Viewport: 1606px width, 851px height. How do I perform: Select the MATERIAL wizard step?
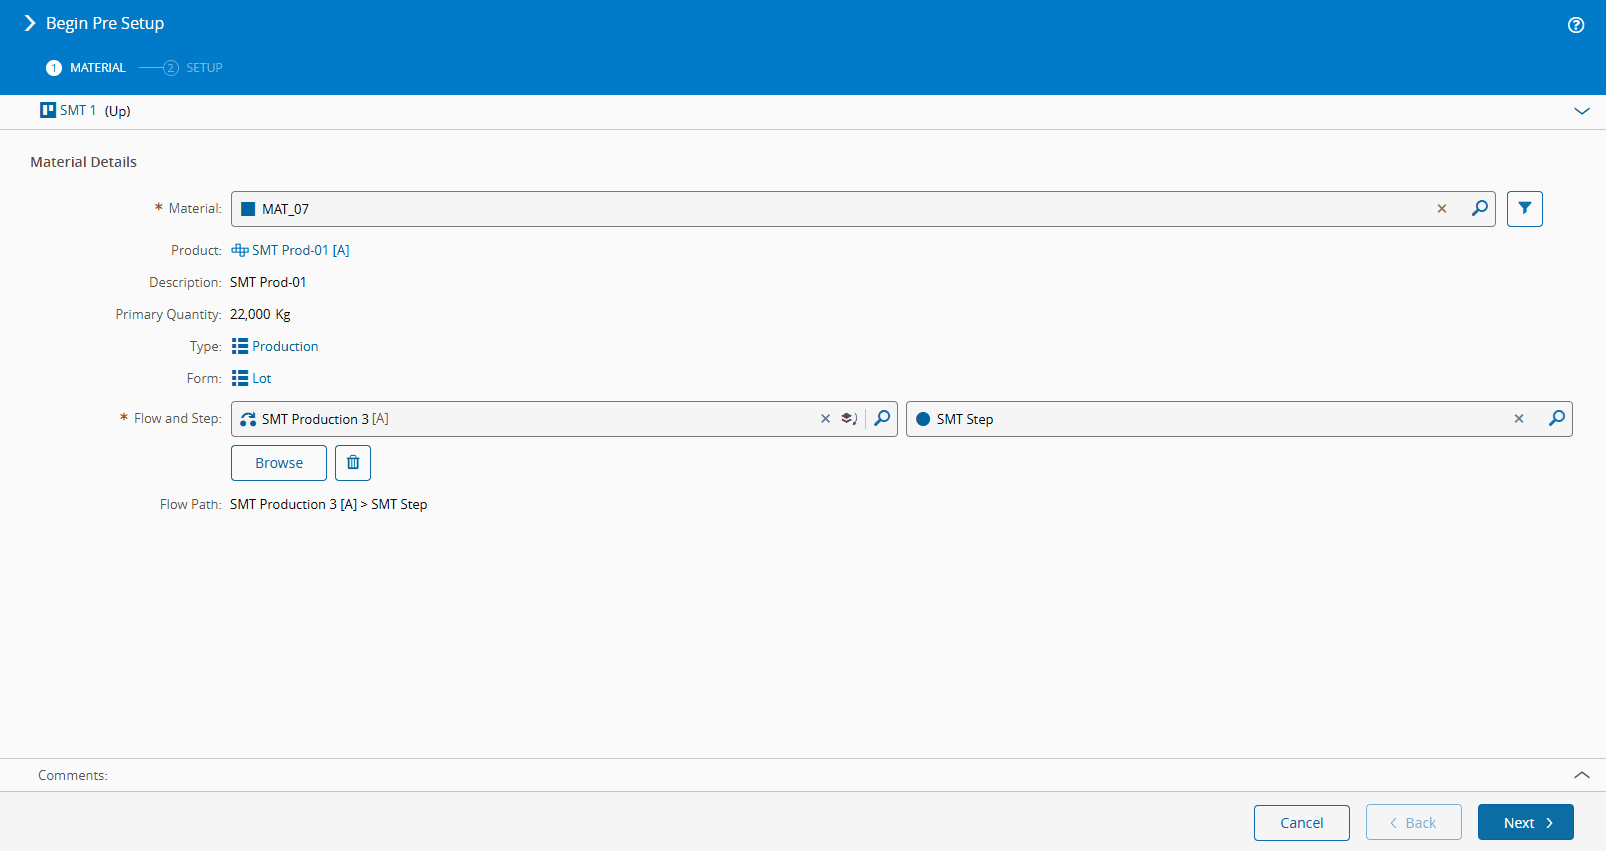(86, 68)
